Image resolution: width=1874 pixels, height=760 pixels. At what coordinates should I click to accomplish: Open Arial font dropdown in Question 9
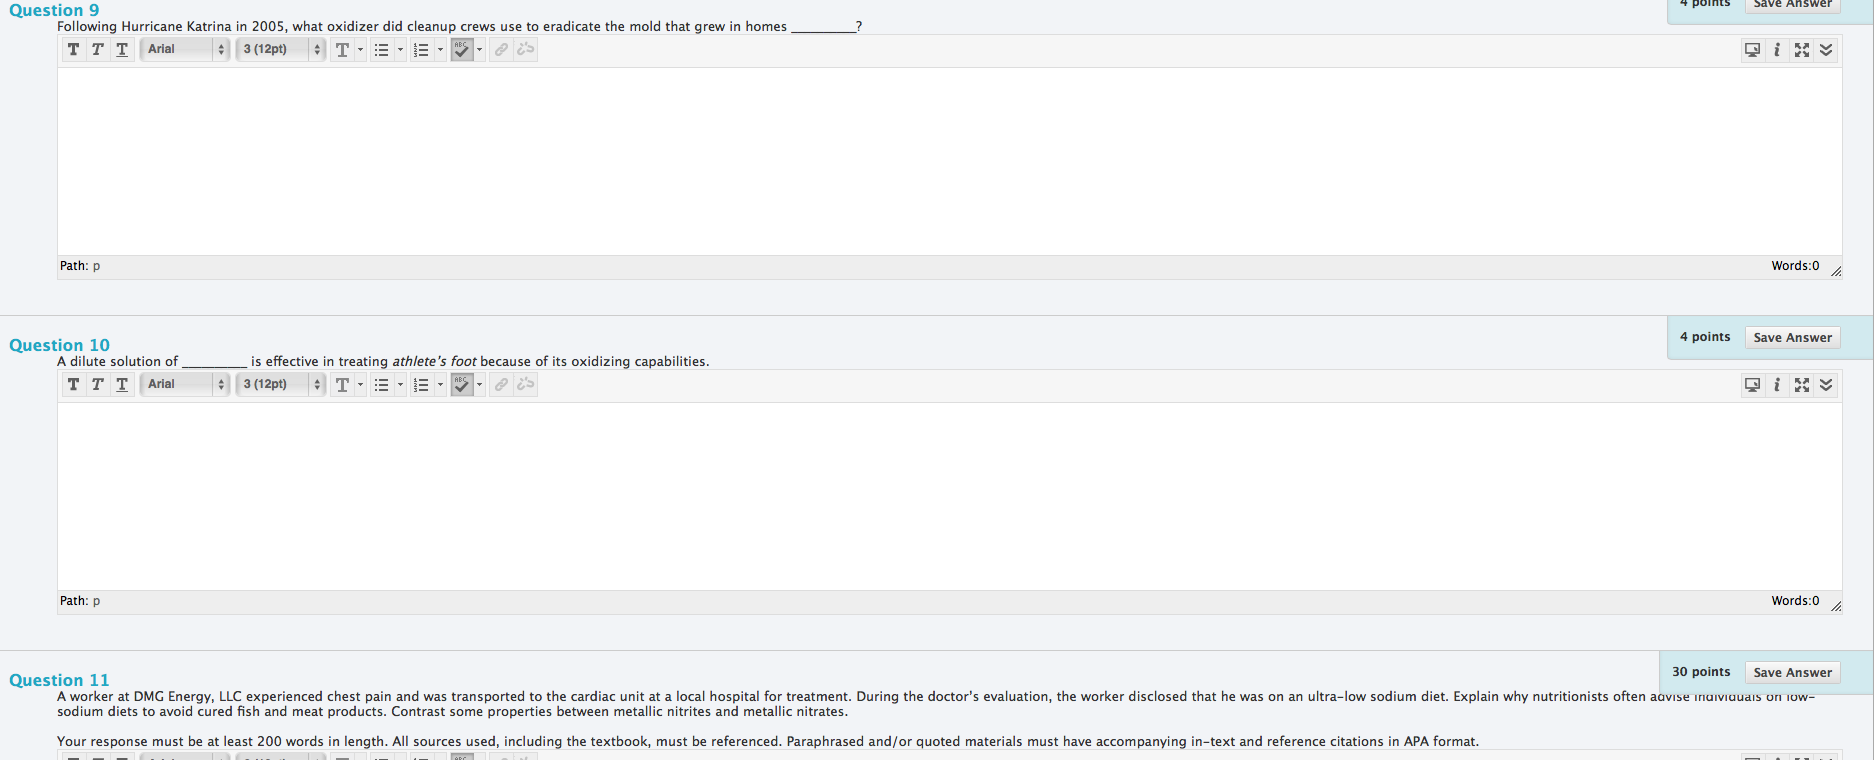(x=185, y=49)
